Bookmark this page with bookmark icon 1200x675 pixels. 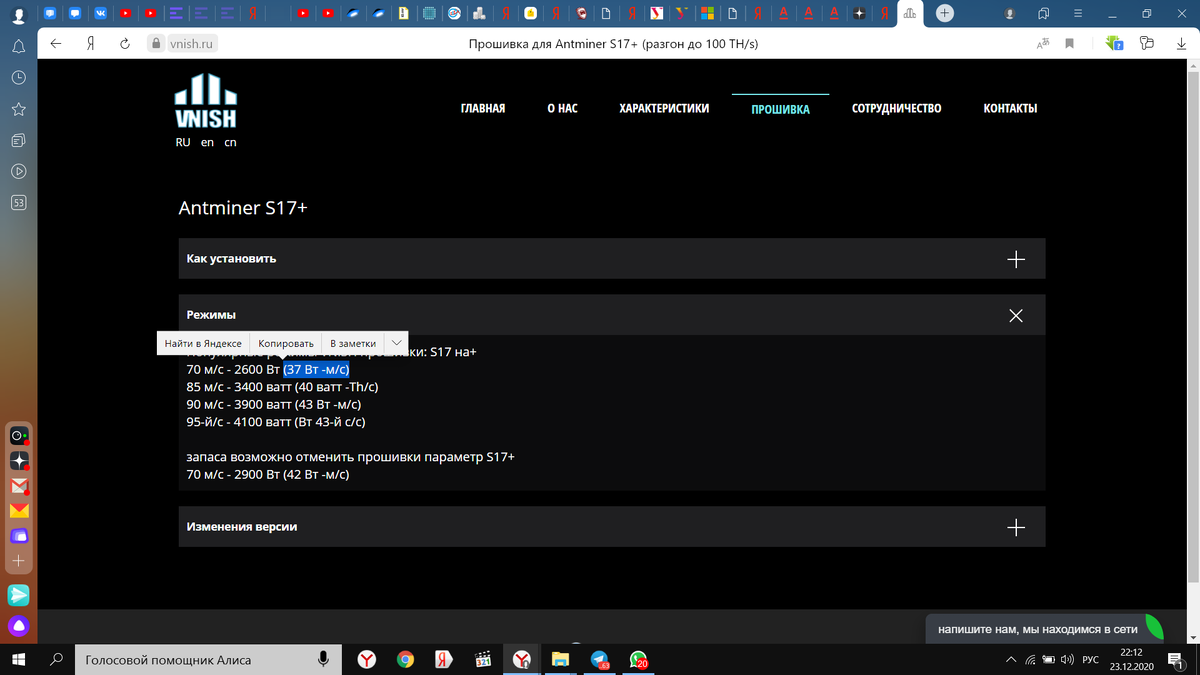point(1069,44)
